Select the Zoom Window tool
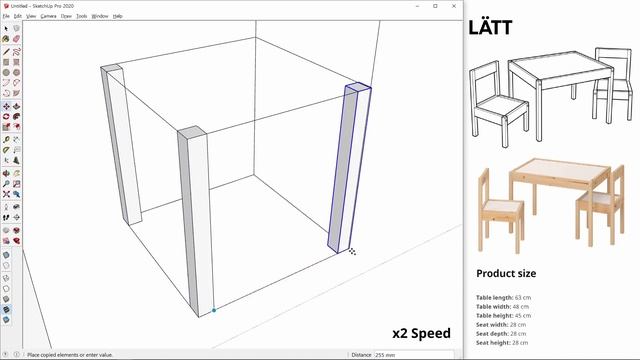This screenshot has width=640, height=360. [x=16, y=184]
